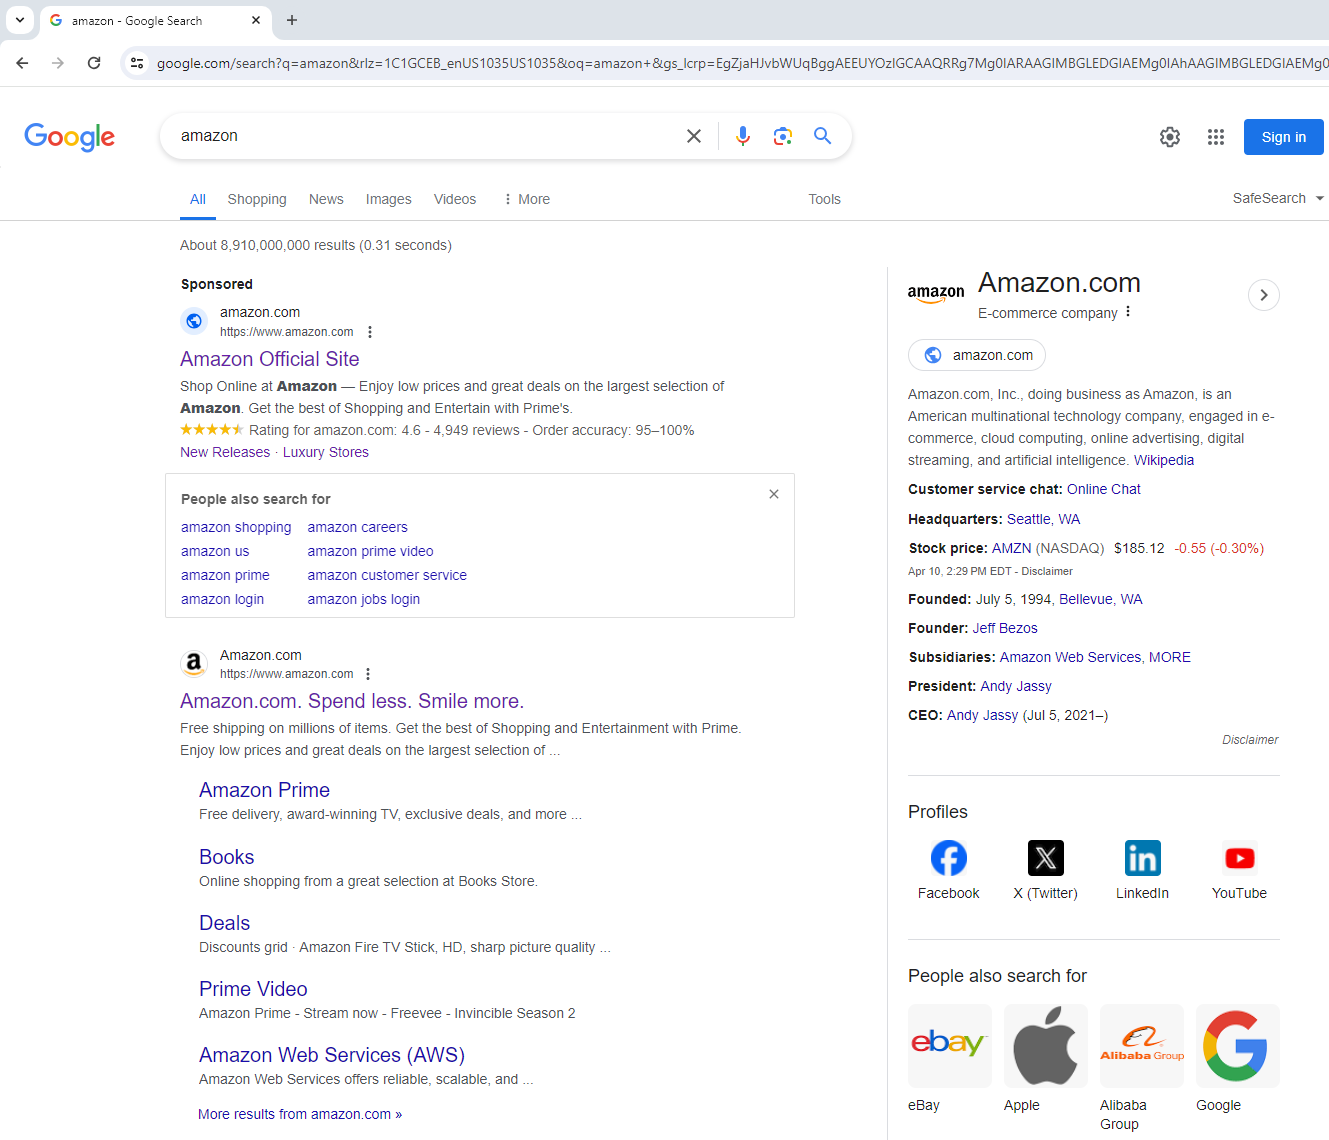The width and height of the screenshot is (1329, 1140).
Task: Open options menu for organic Amazon.com result
Action: tap(368, 674)
